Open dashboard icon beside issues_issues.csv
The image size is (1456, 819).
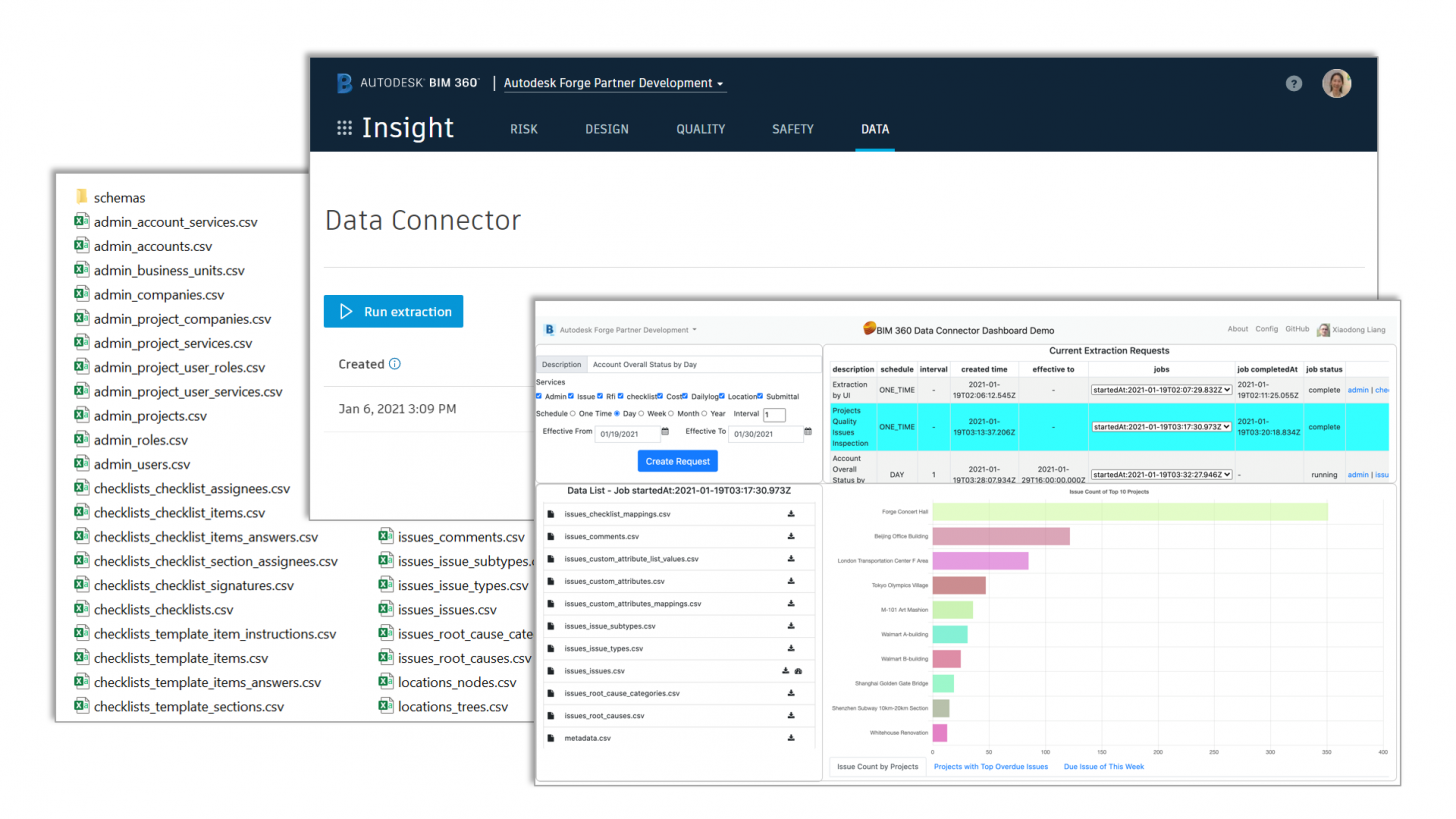799,671
